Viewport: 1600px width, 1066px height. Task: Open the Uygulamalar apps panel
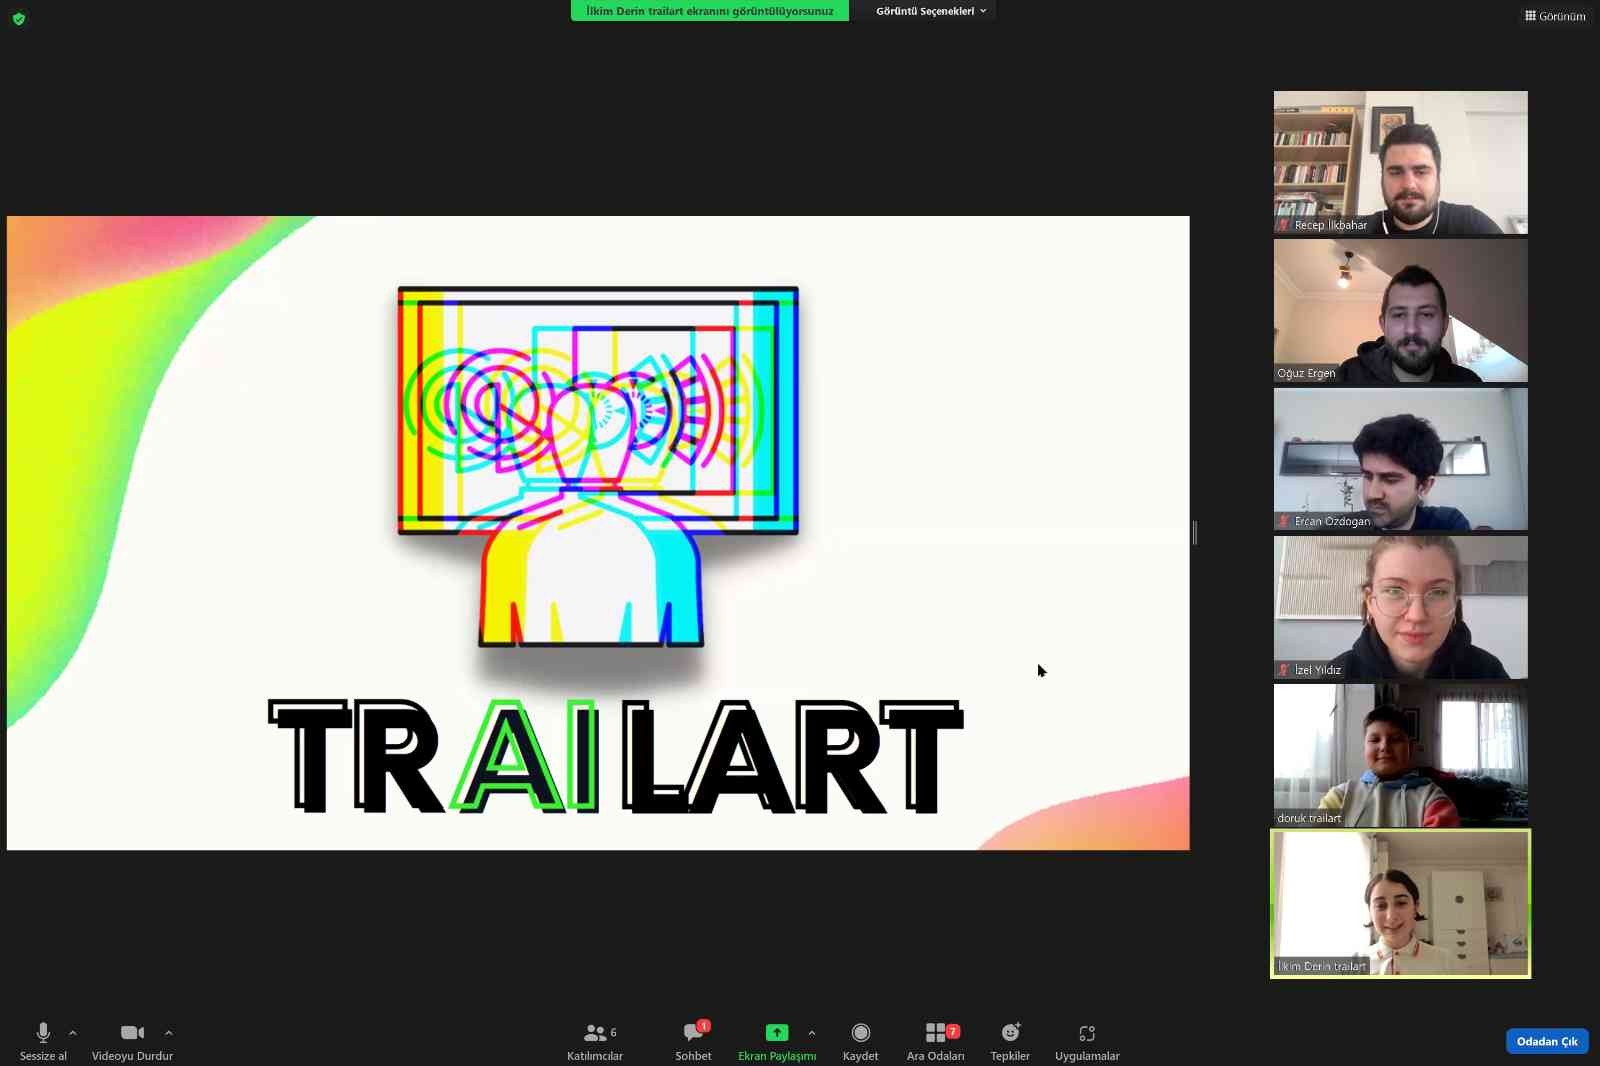click(1087, 1033)
